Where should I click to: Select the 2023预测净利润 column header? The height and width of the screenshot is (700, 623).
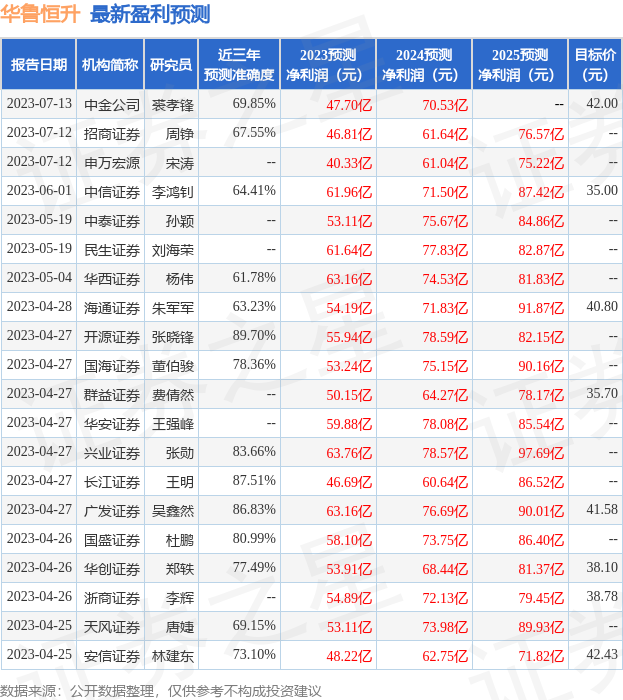click(x=328, y=65)
